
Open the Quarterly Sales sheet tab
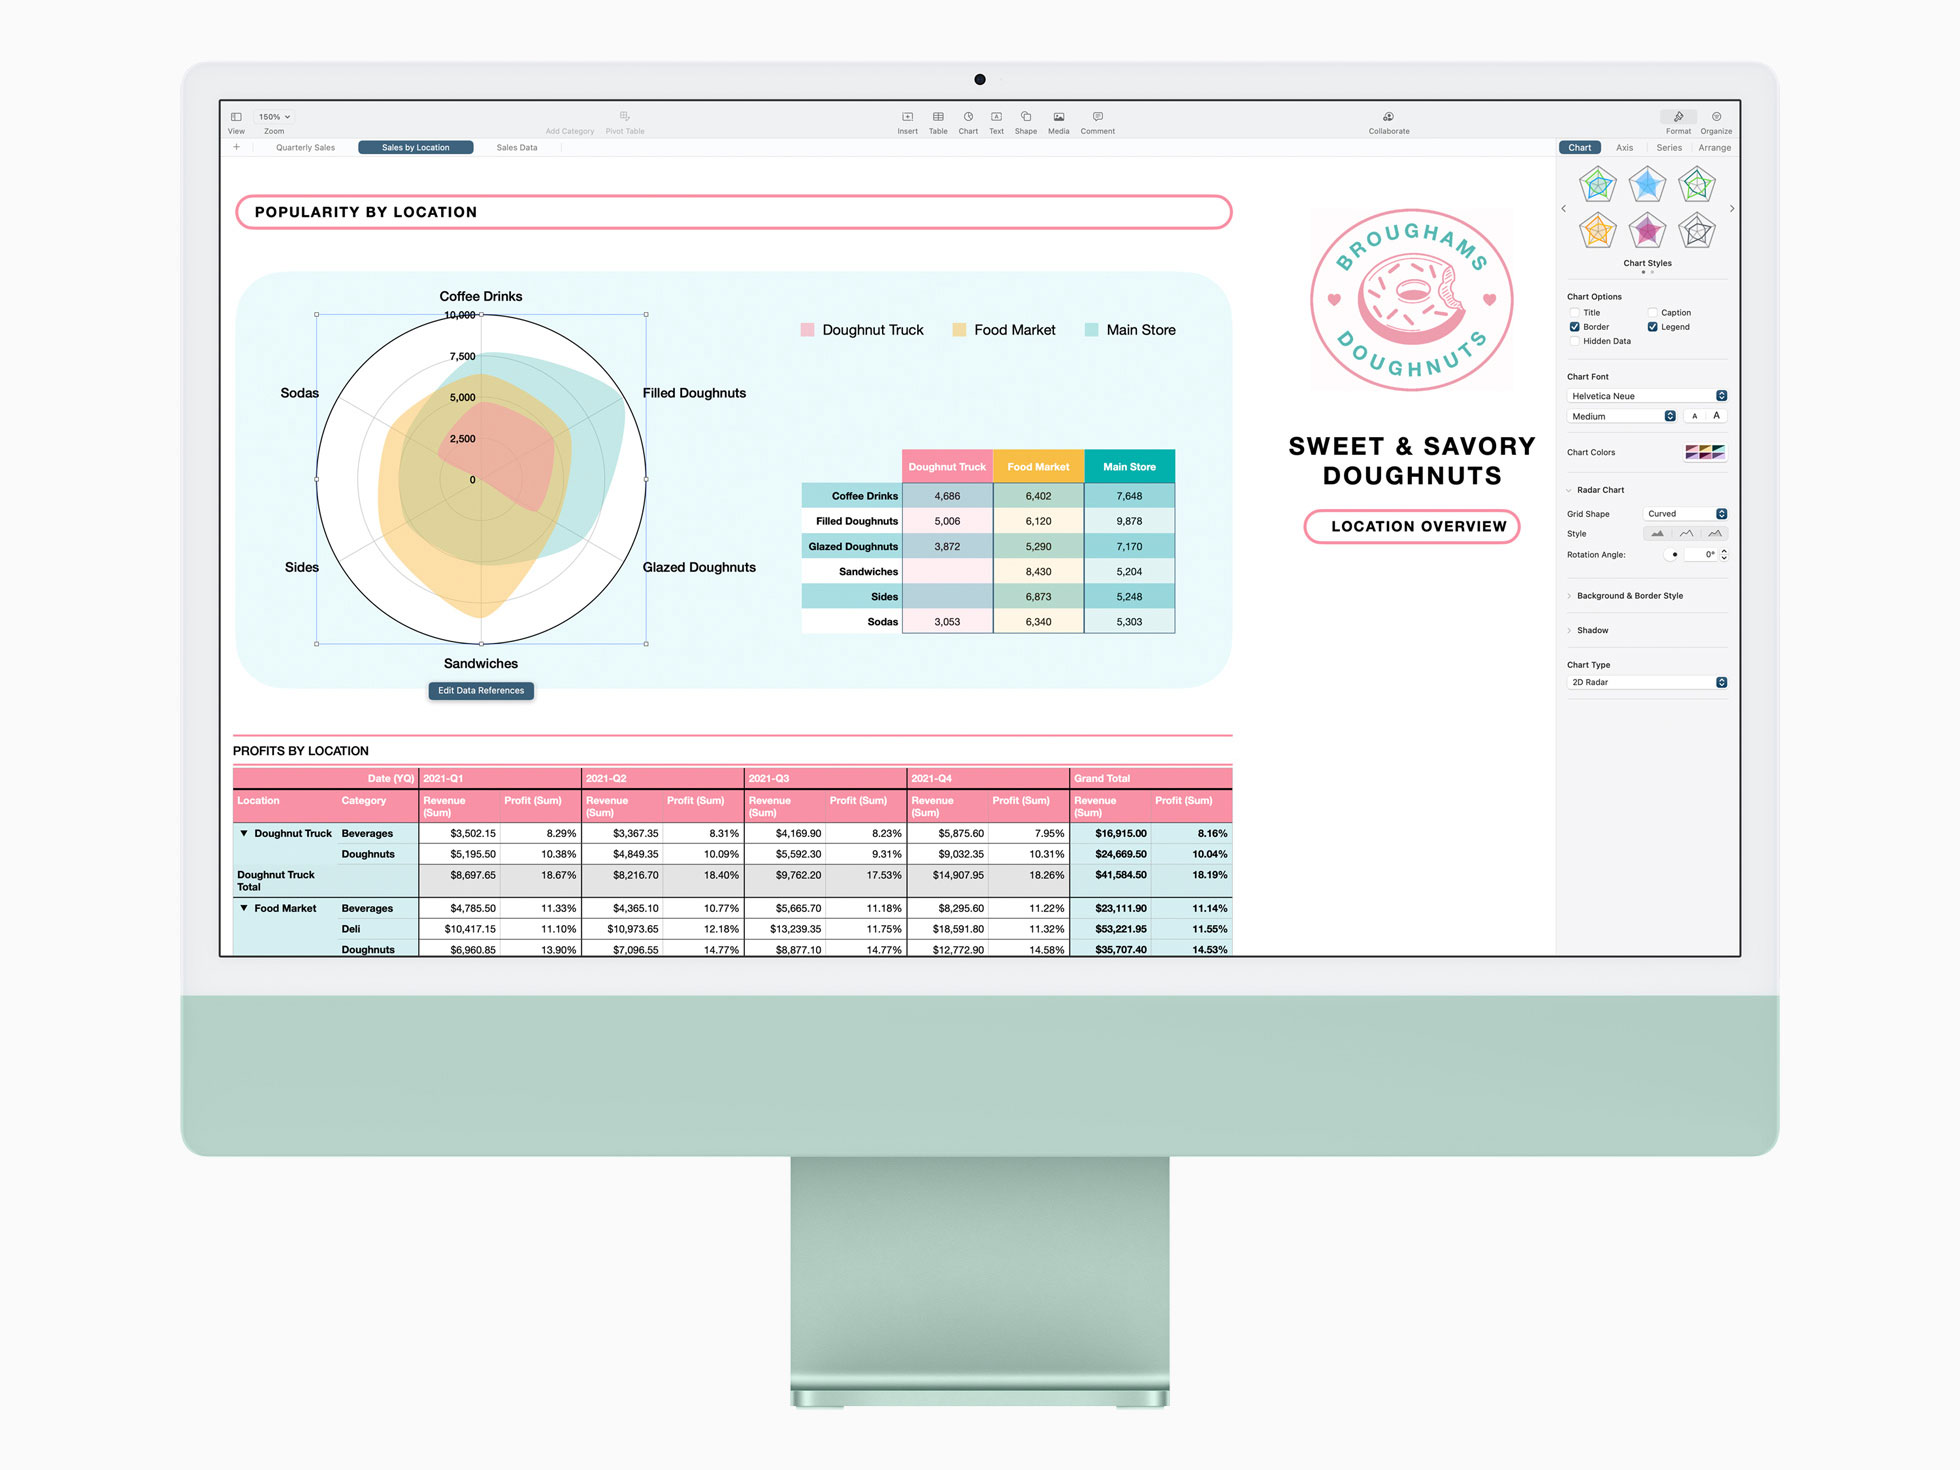[305, 148]
